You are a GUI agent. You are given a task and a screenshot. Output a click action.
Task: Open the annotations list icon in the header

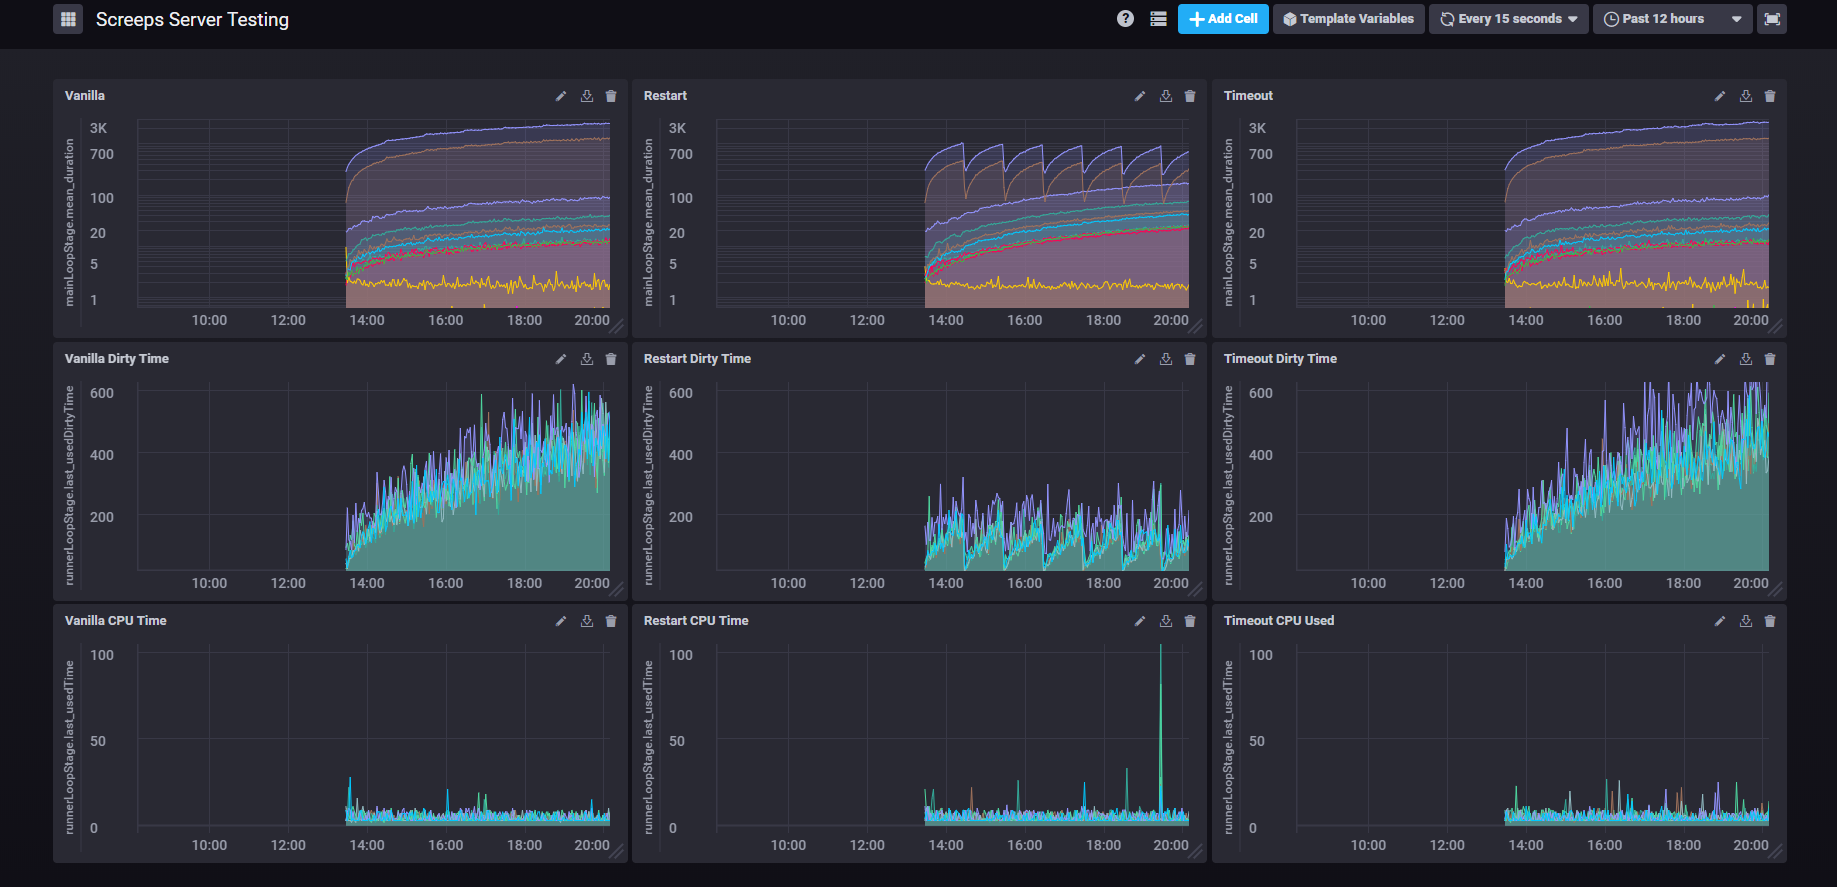point(1158,19)
